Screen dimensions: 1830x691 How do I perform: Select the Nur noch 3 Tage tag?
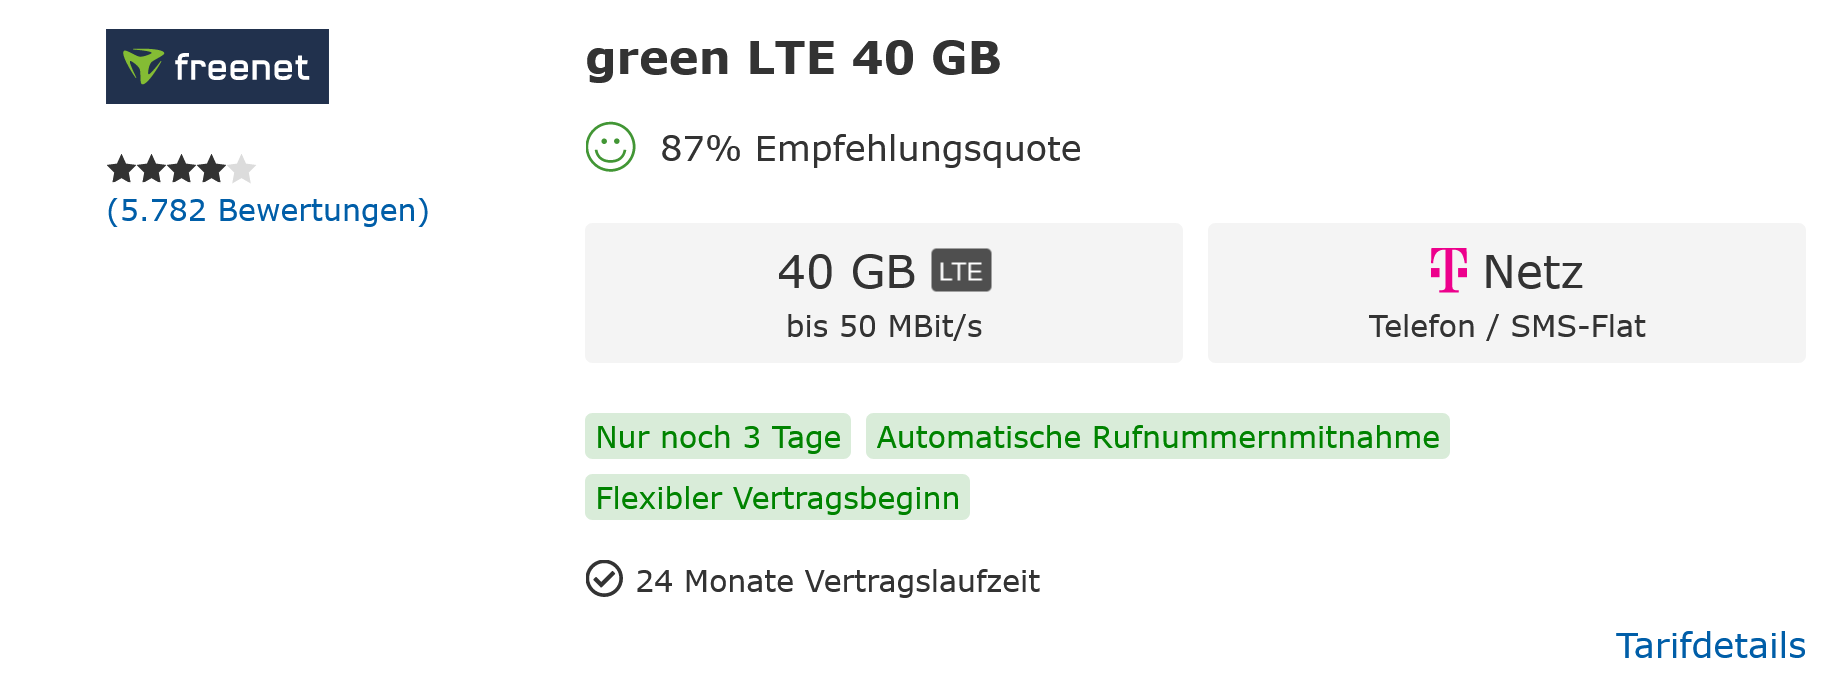[x=716, y=437]
